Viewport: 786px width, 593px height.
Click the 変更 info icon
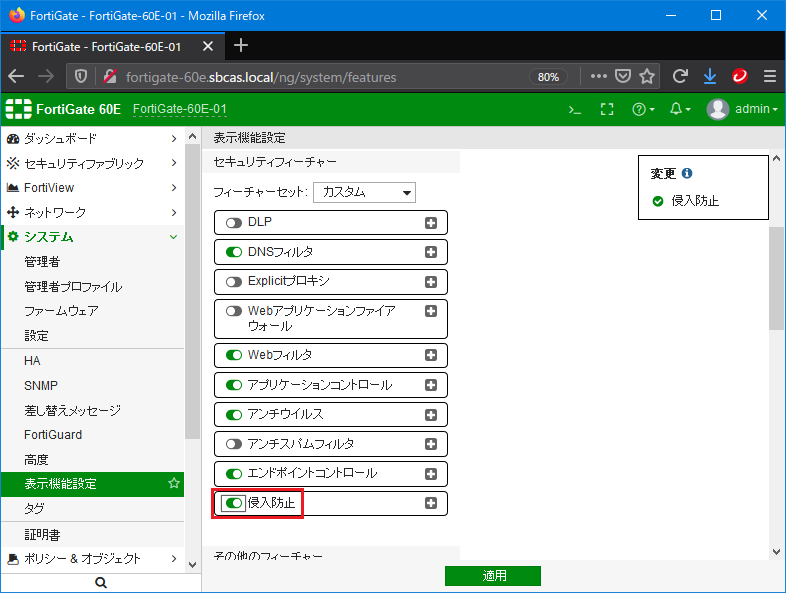click(x=687, y=173)
